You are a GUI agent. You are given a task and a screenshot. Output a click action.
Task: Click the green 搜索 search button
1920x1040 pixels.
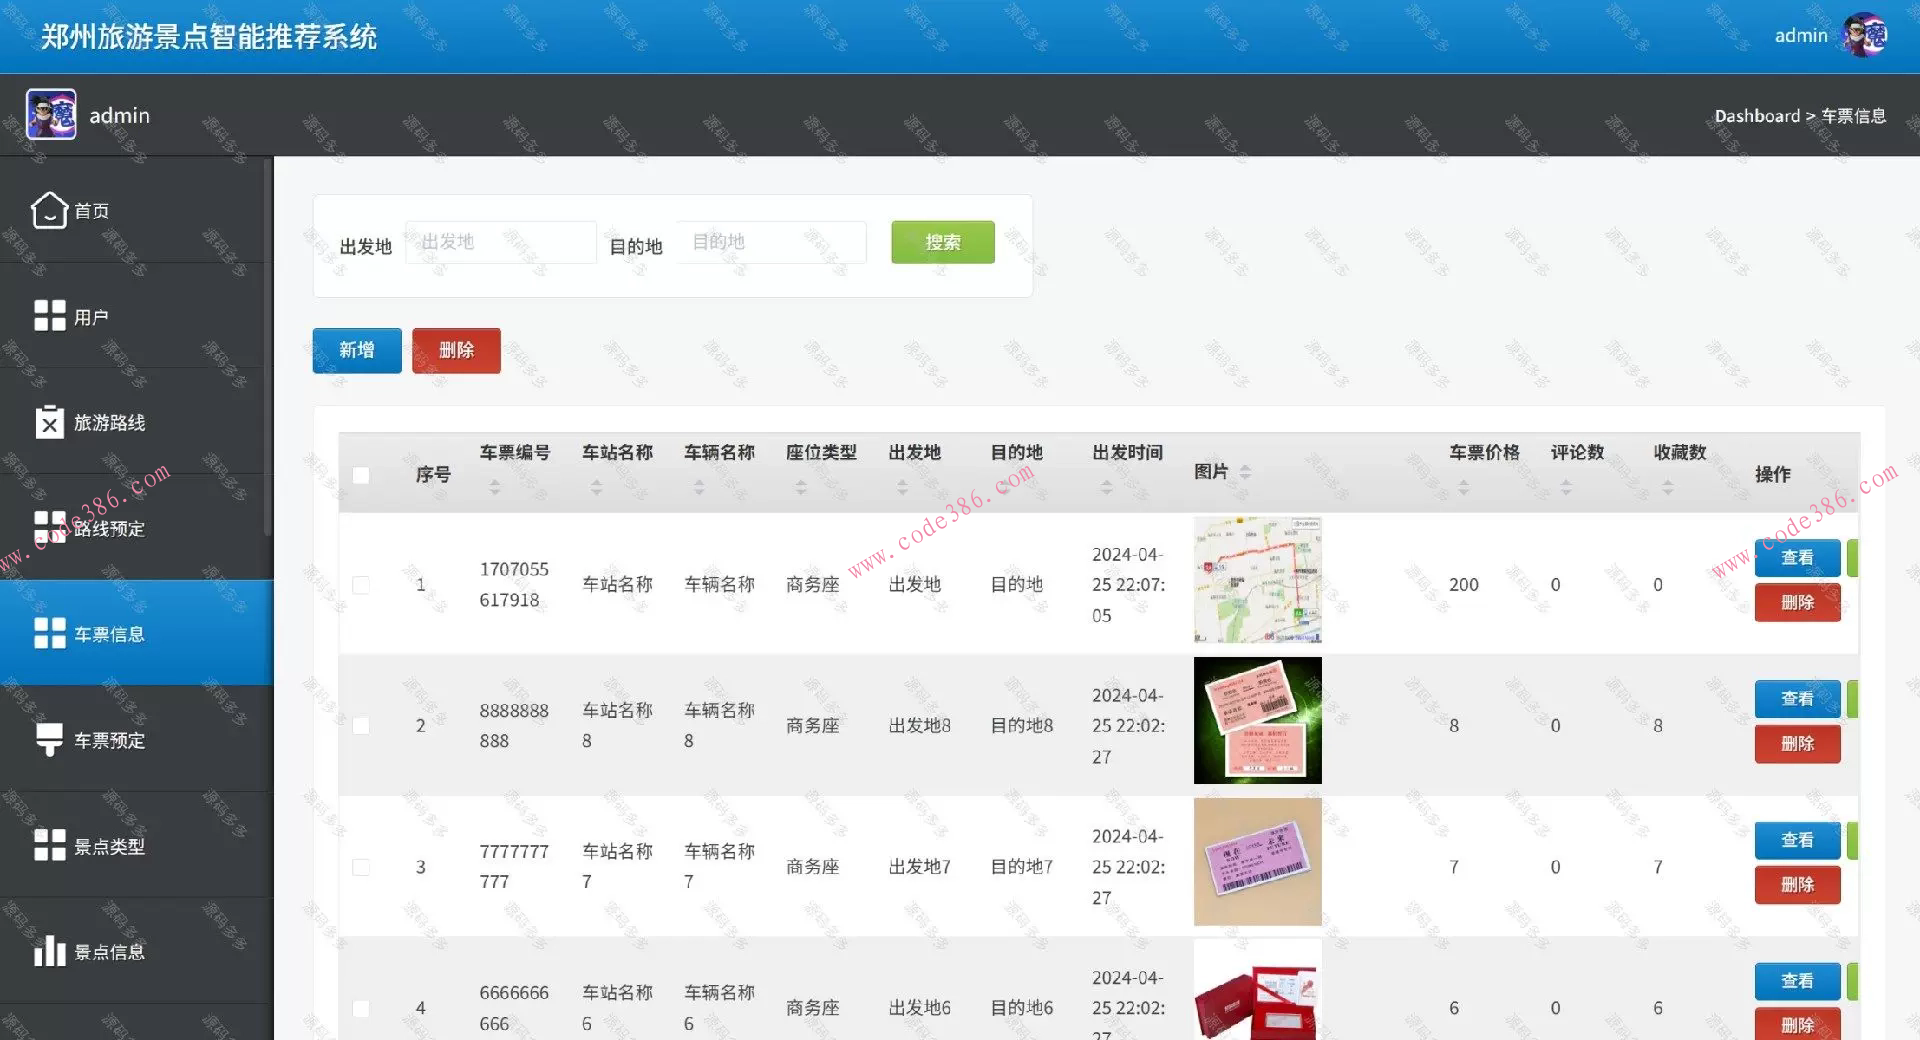click(941, 242)
